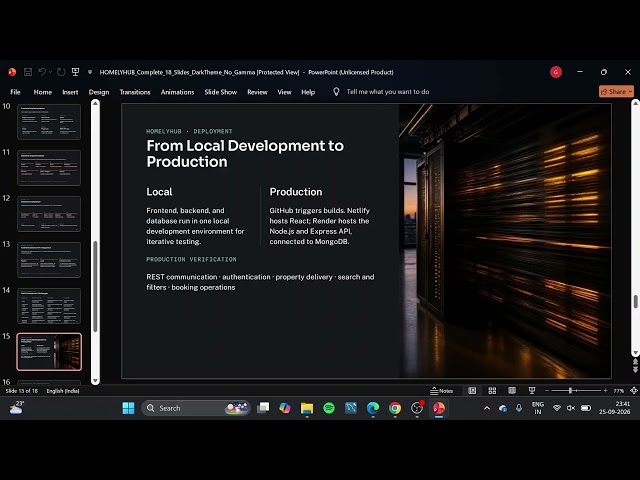Click the Previous Slide double arrow

pyautogui.click(x=635, y=362)
